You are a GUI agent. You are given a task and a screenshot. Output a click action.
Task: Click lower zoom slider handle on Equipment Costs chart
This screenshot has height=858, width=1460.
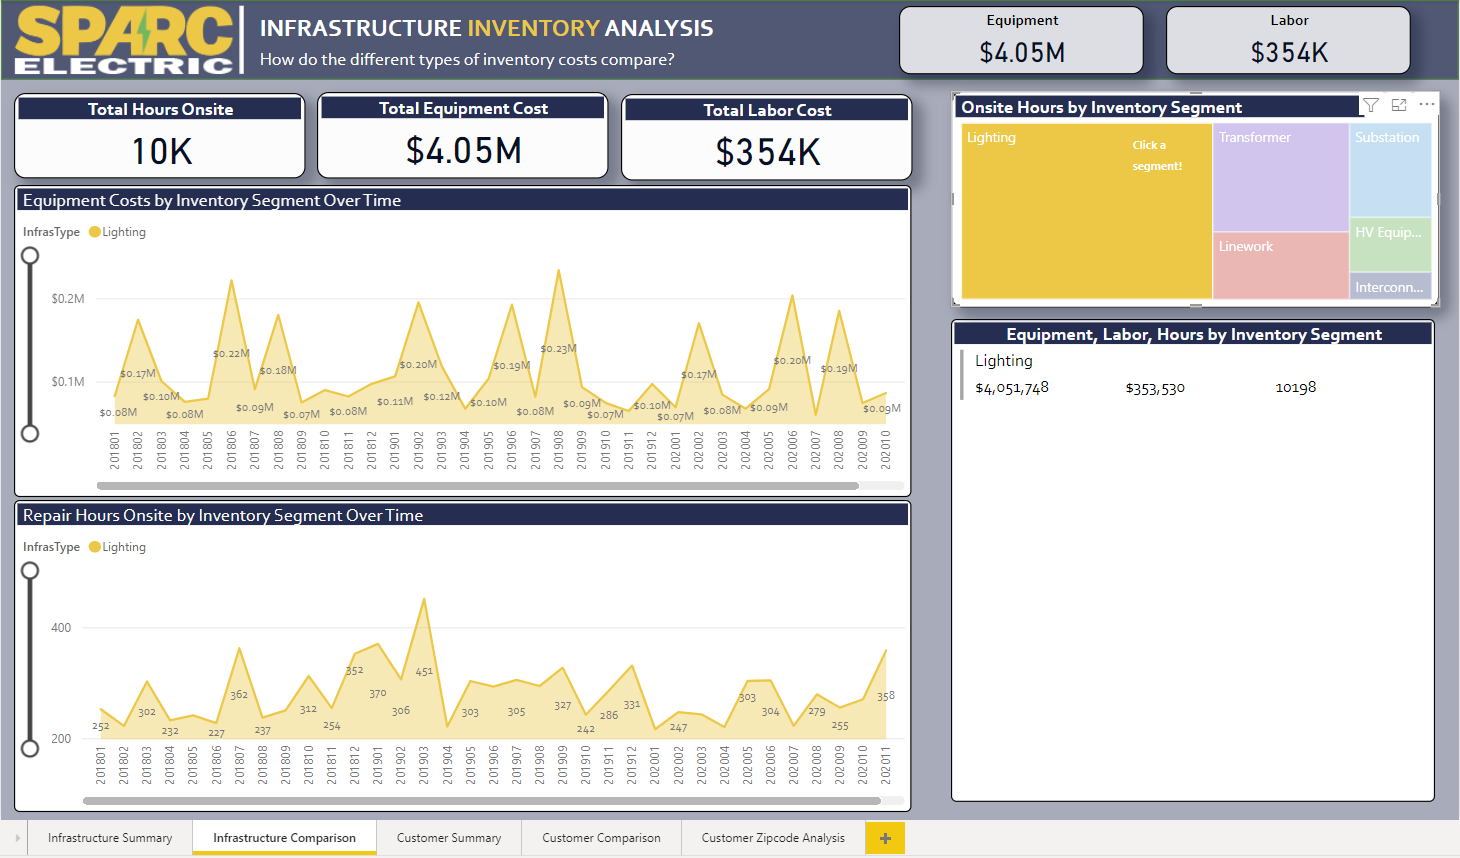coord(30,433)
